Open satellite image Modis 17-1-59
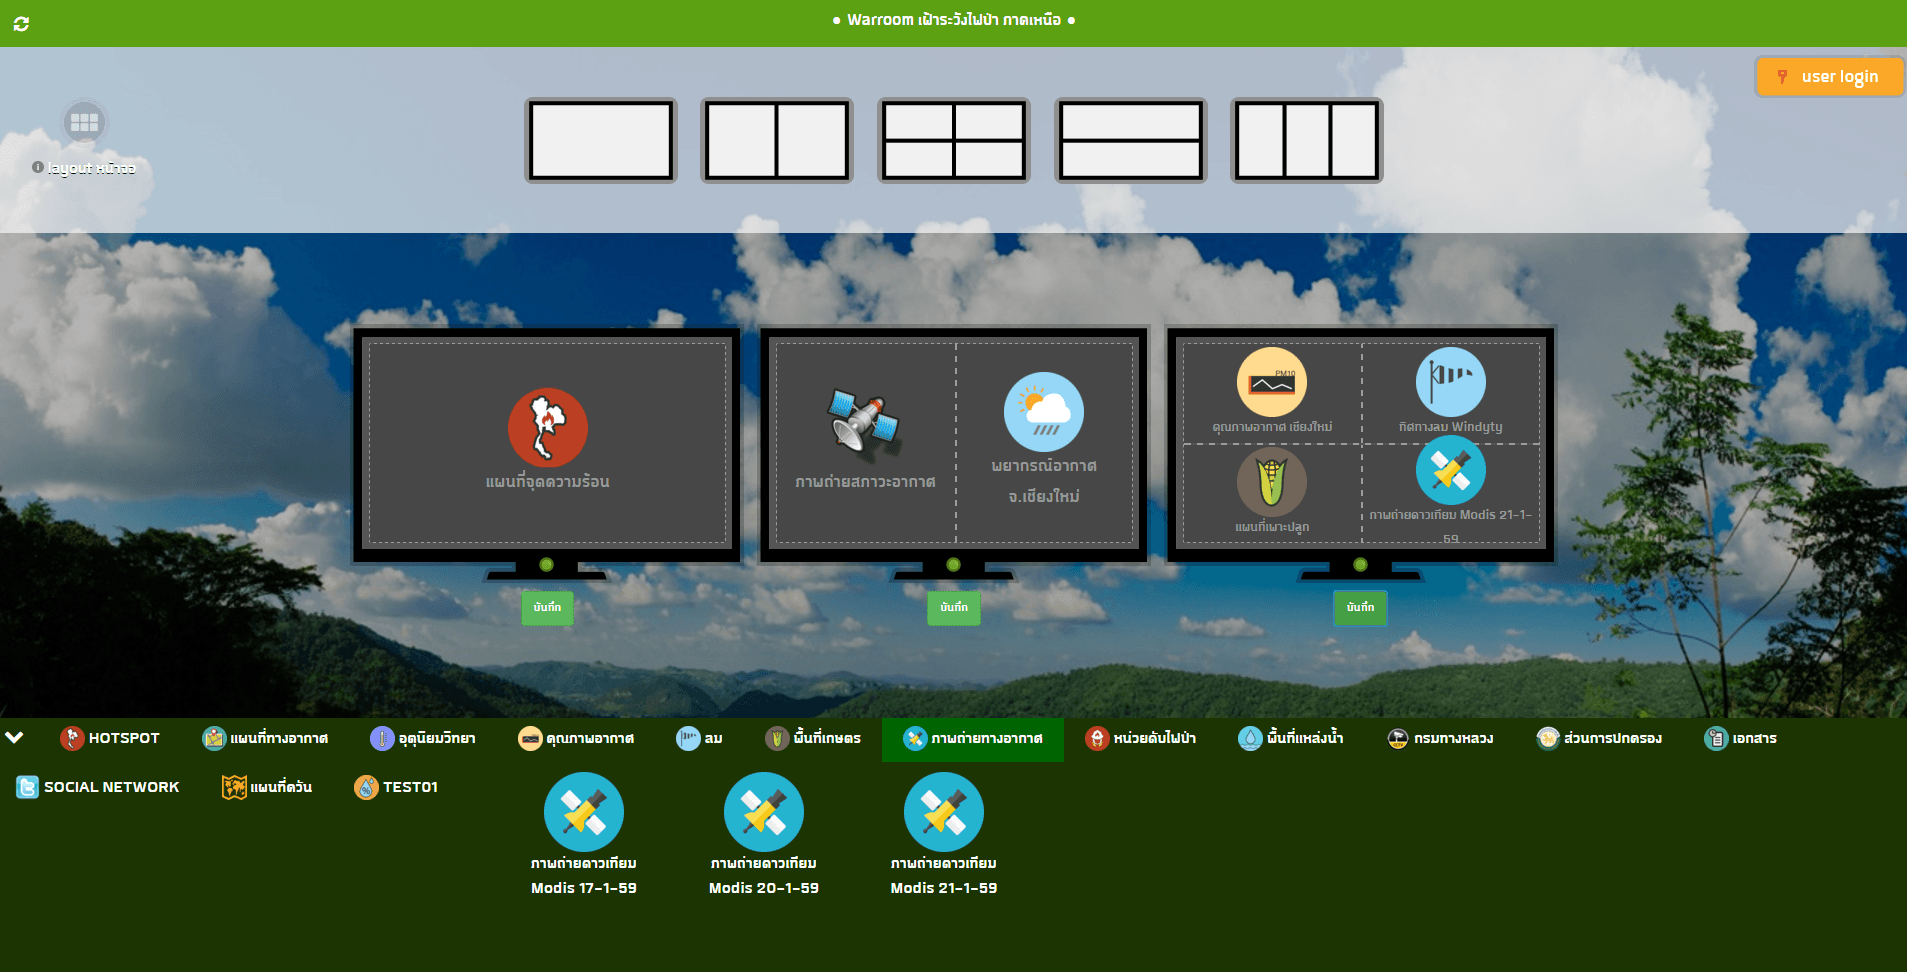The height and width of the screenshot is (972, 1907). tap(583, 812)
